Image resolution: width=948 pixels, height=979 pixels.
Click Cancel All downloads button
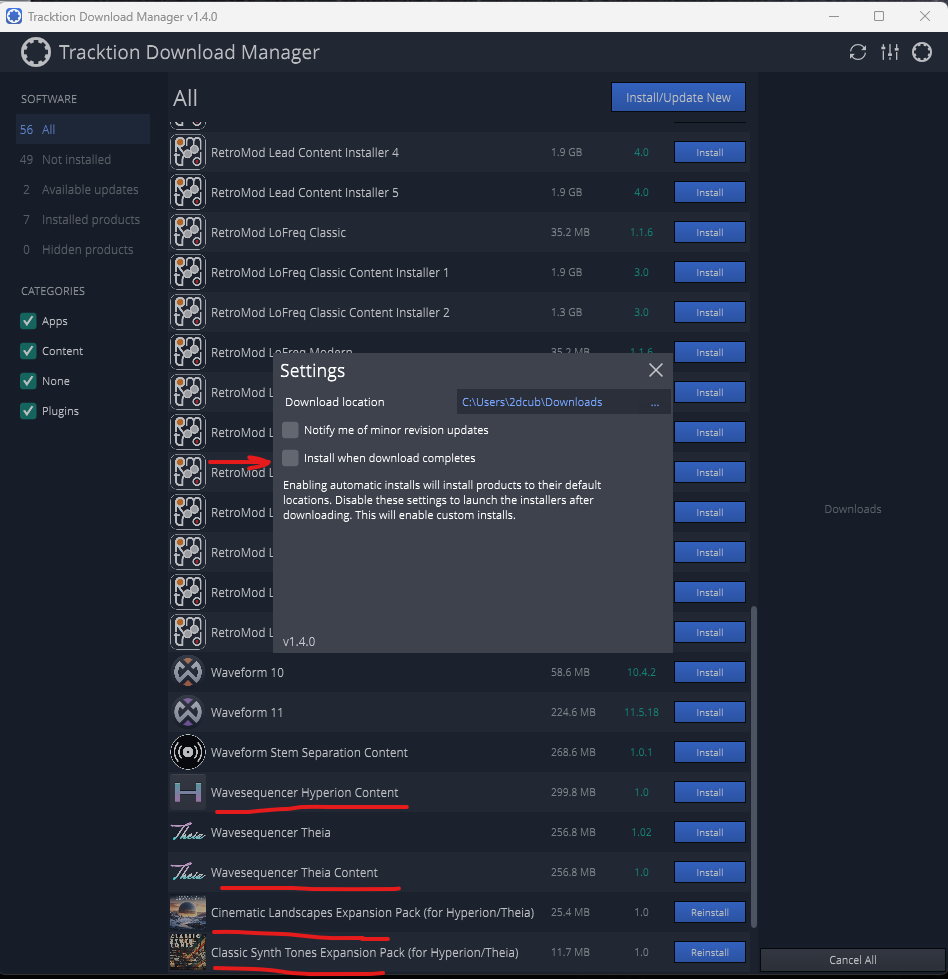pos(852,960)
